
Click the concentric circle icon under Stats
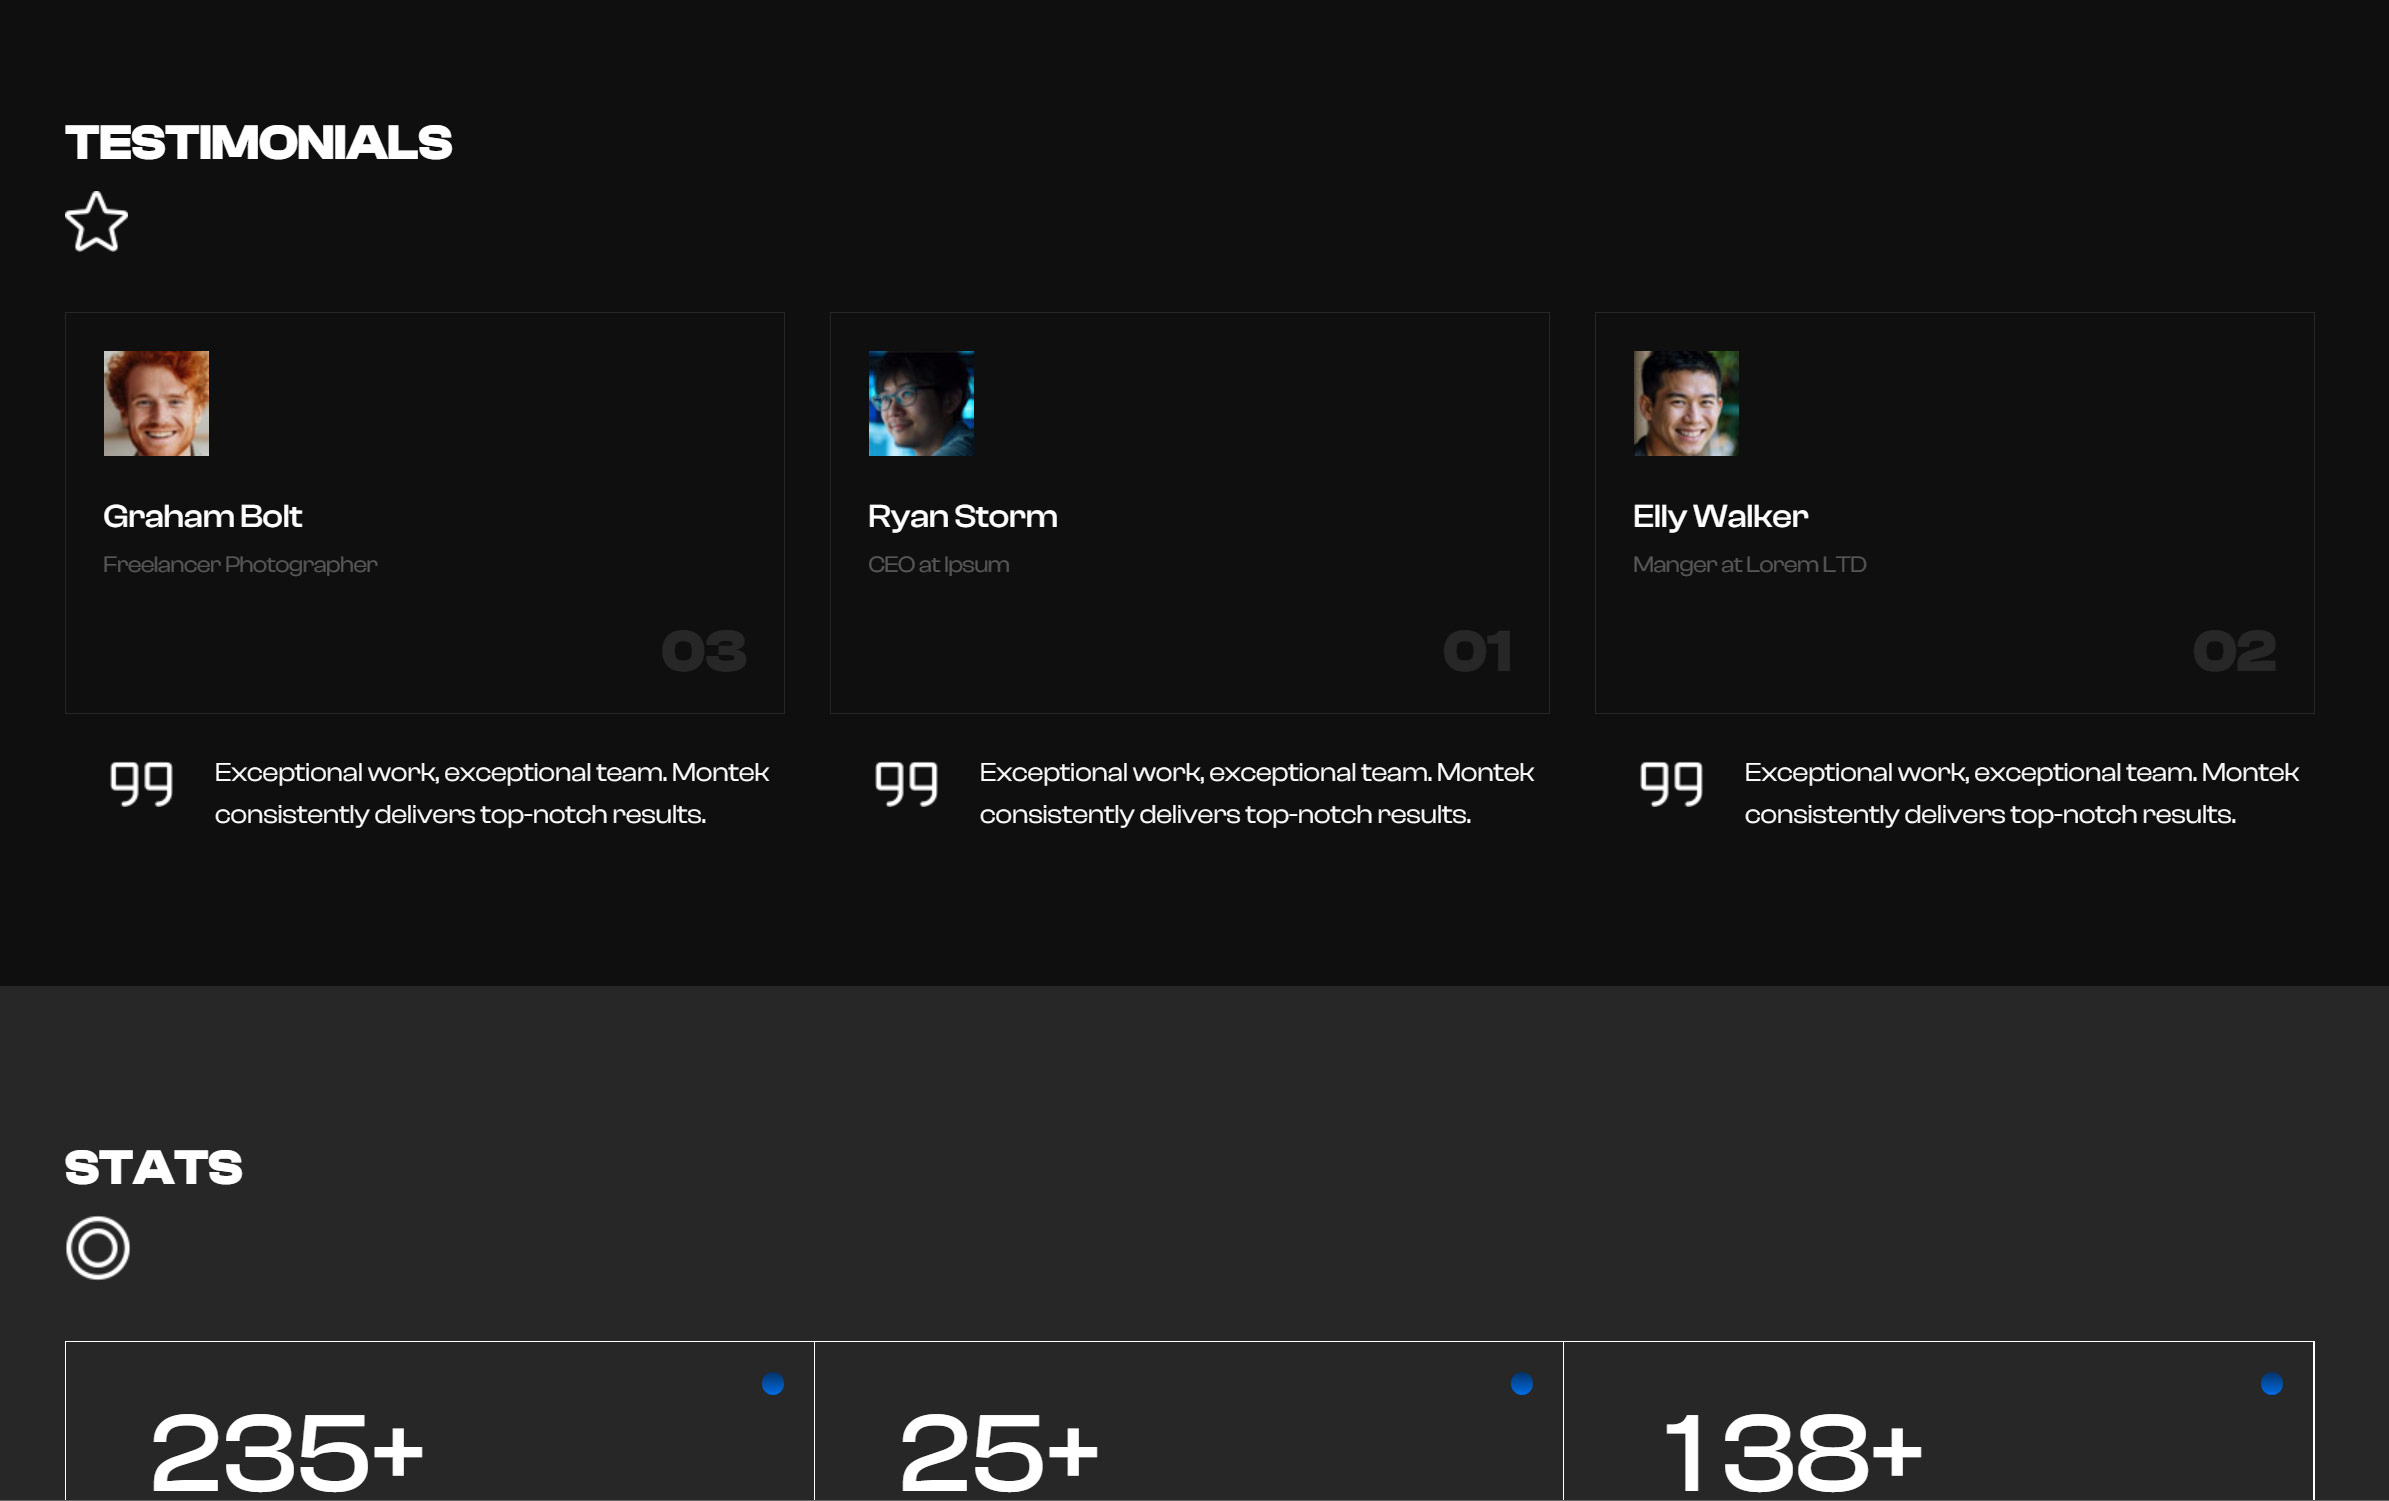point(98,1248)
